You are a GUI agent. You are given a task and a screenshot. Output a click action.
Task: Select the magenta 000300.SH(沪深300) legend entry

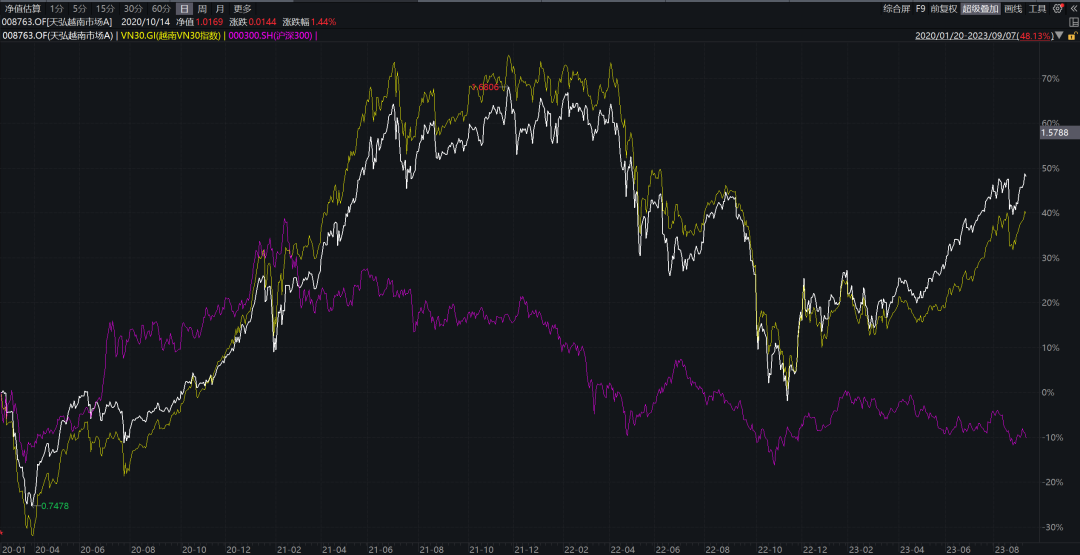click(x=271, y=36)
